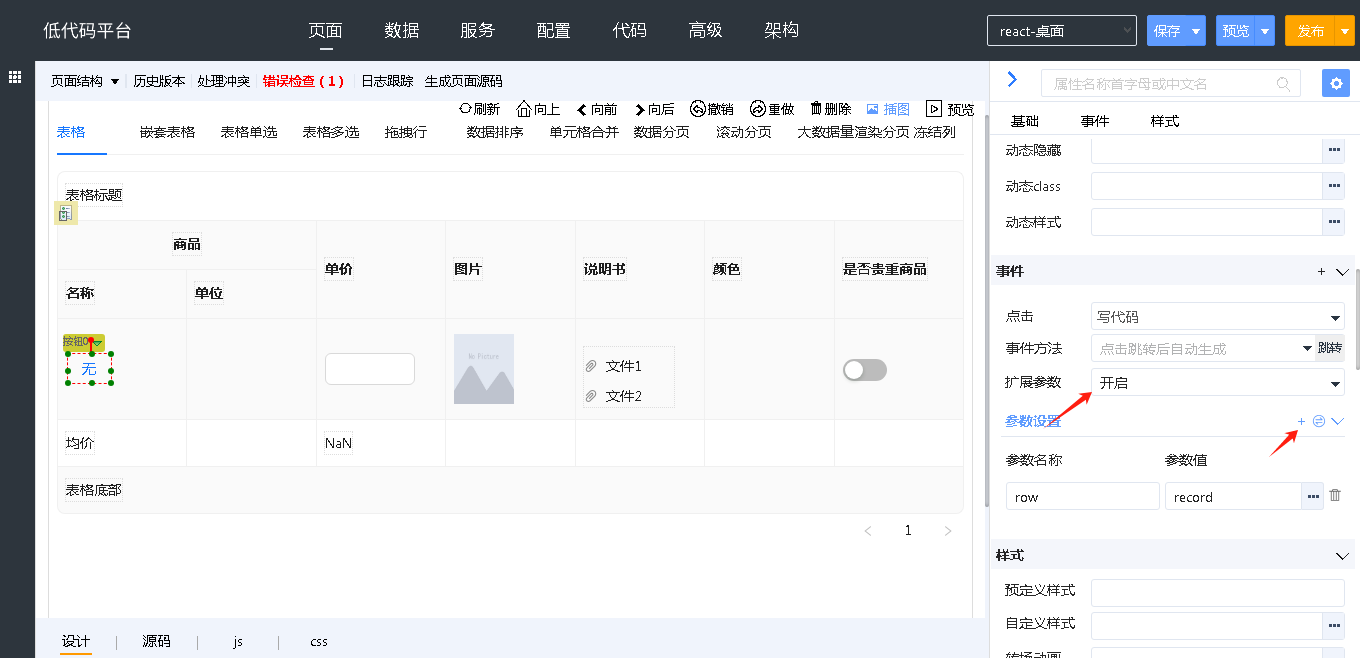Open the 页面 top menu
Image resolution: width=1360 pixels, height=658 pixels.
pos(326,30)
